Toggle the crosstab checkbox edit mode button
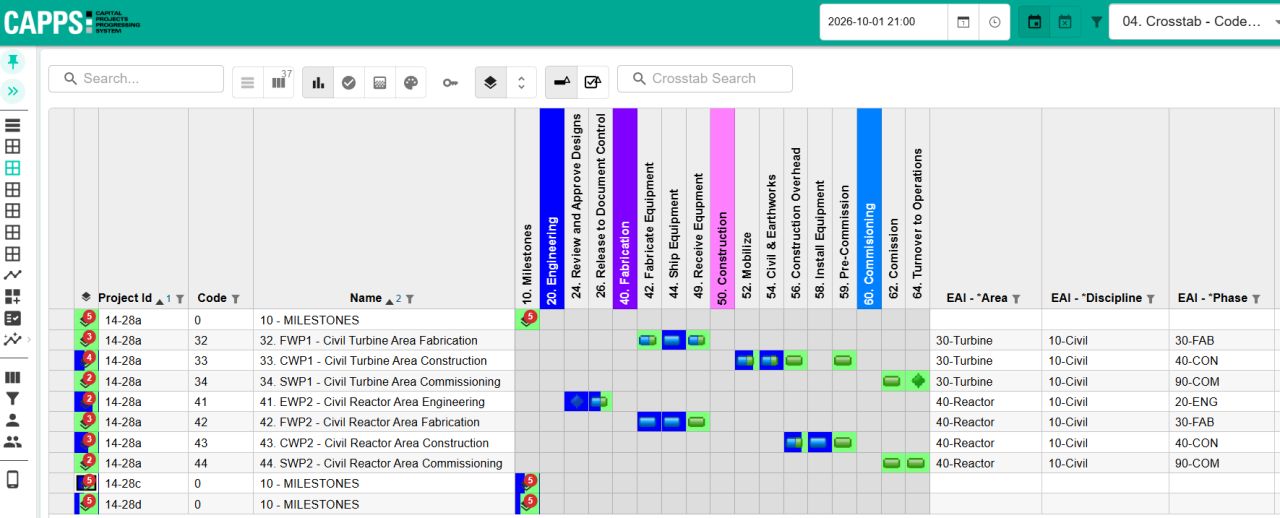Screen dimensions: 1280x518 (x=593, y=83)
